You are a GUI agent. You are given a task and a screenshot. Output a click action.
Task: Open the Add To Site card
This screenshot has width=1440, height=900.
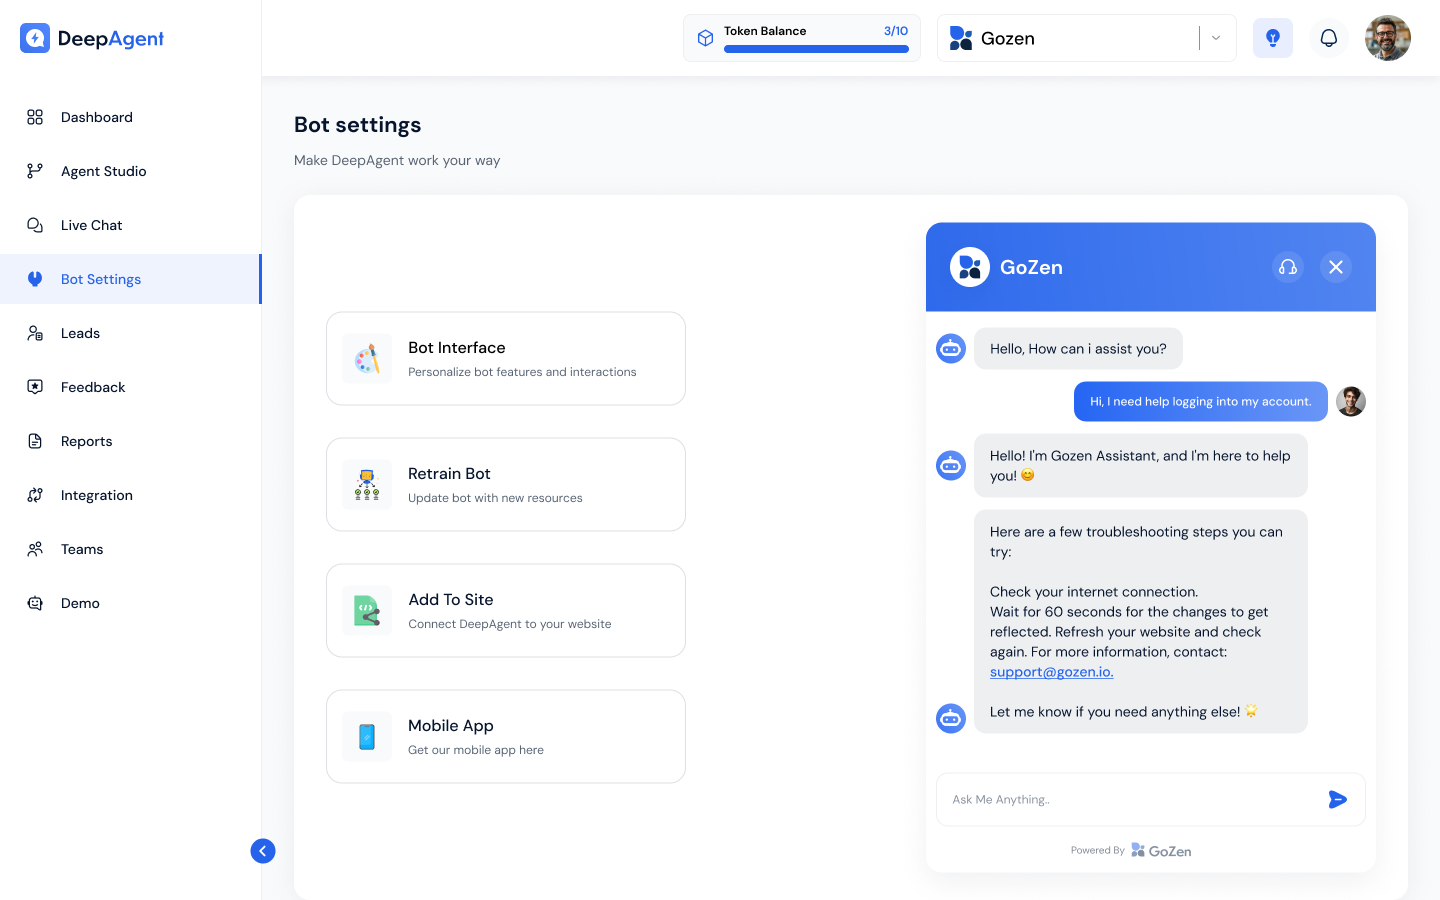(506, 611)
